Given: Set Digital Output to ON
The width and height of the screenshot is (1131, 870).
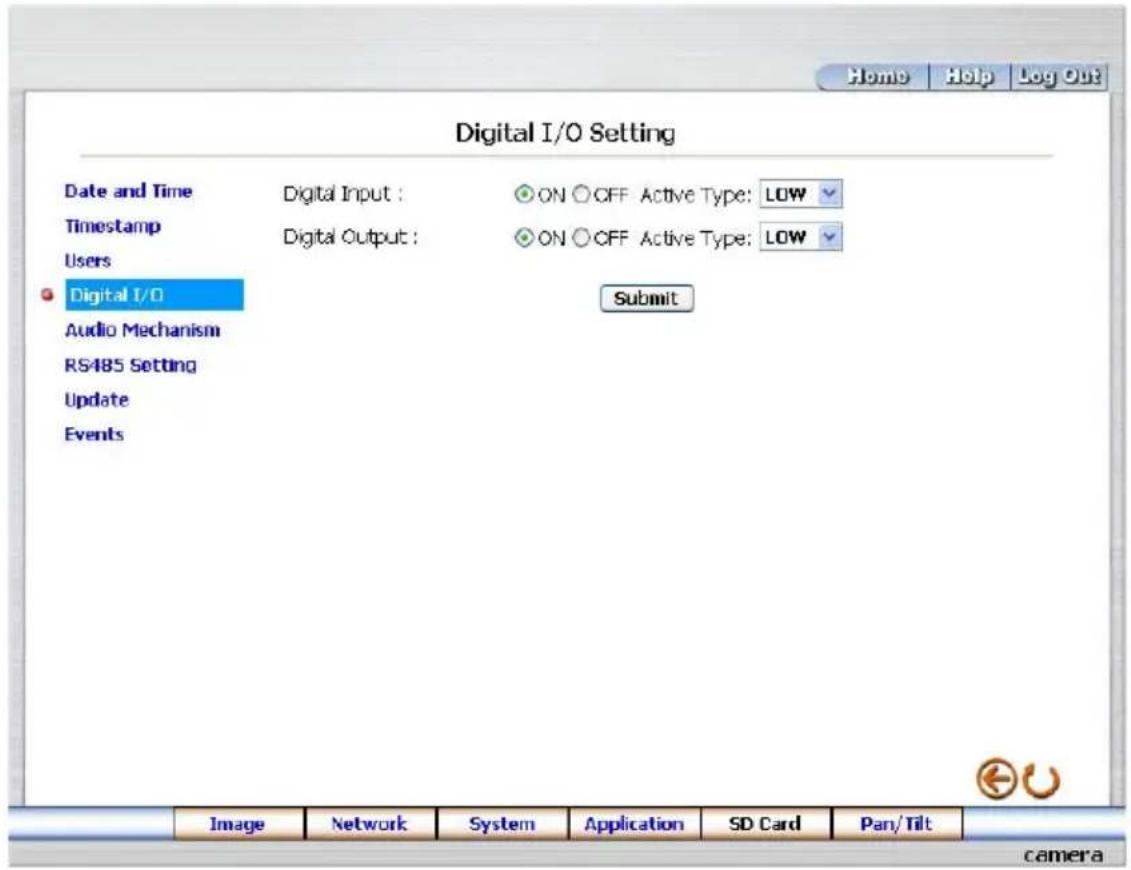Looking at the screenshot, I should tap(524, 237).
